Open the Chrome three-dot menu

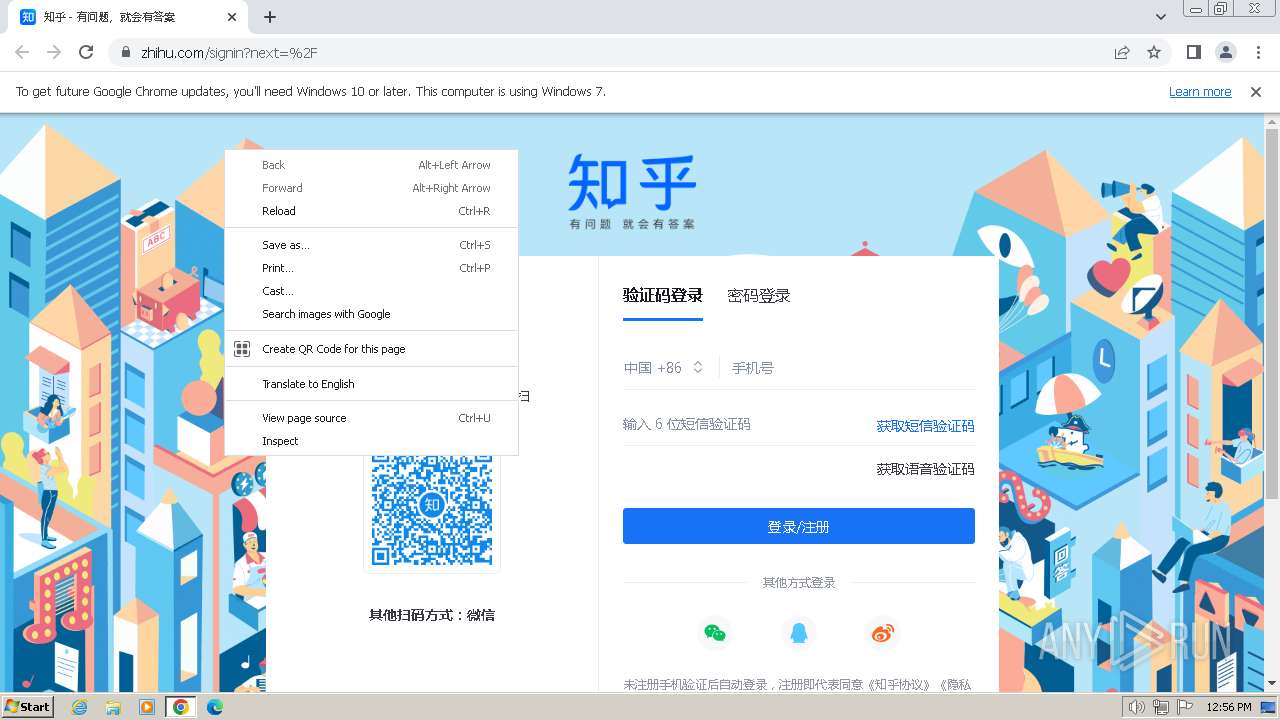click(1258, 52)
